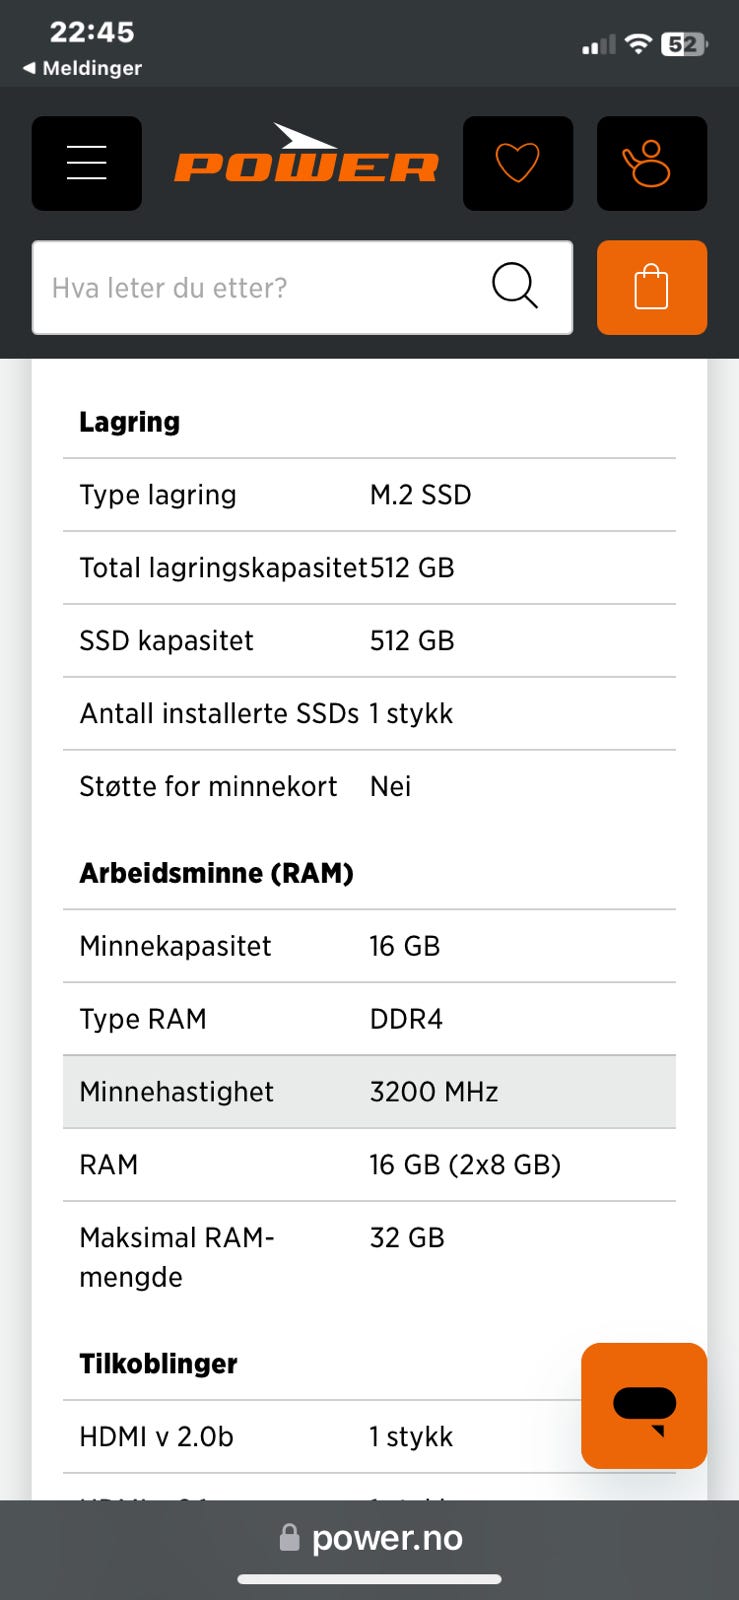
Task: Tap the Arbeidsminne (RAM) heading
Action: tap(216, 873)
